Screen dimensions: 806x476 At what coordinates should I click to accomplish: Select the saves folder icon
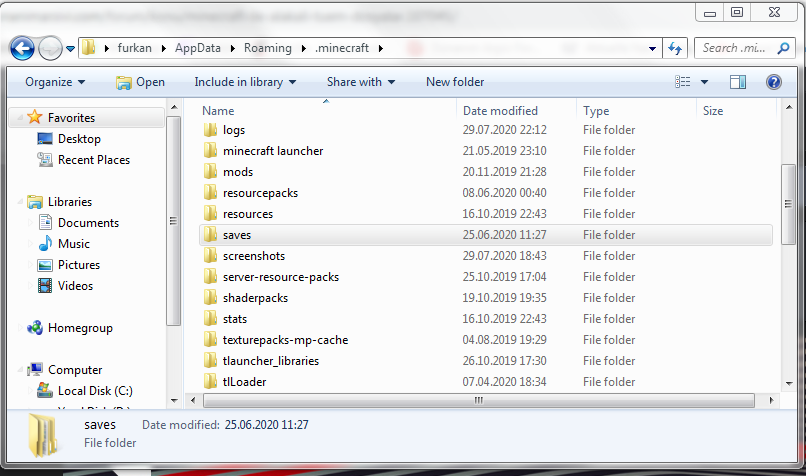[x=210, y=235]
